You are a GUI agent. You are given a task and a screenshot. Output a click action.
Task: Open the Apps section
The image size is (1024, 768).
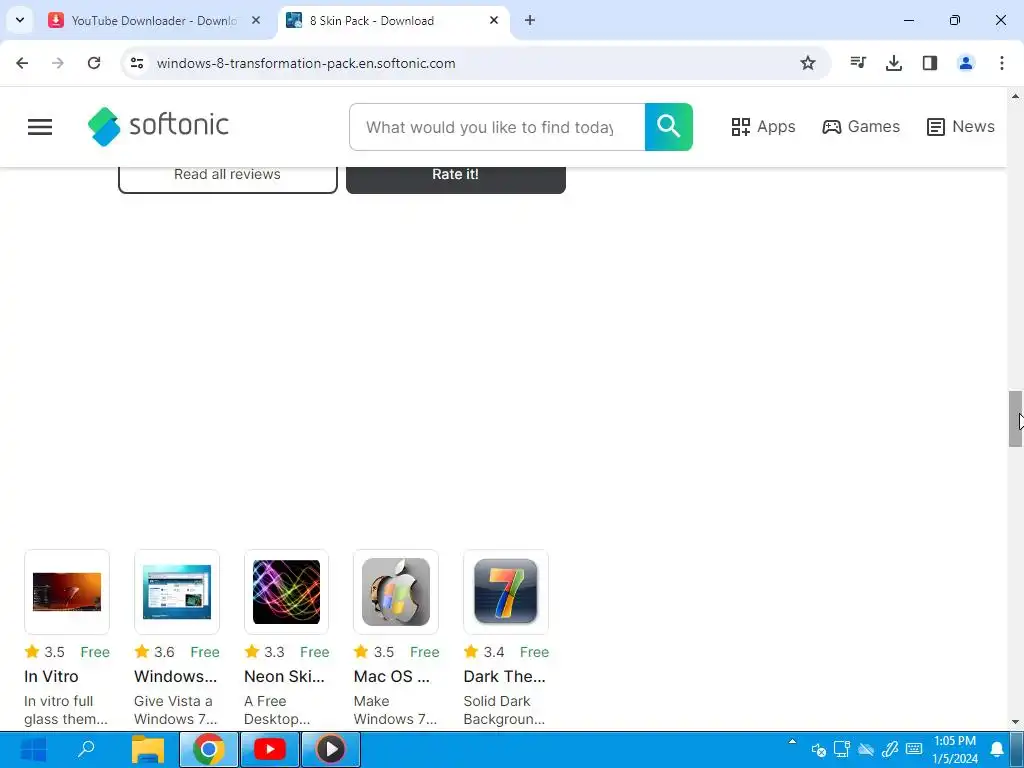coord(763,127)
